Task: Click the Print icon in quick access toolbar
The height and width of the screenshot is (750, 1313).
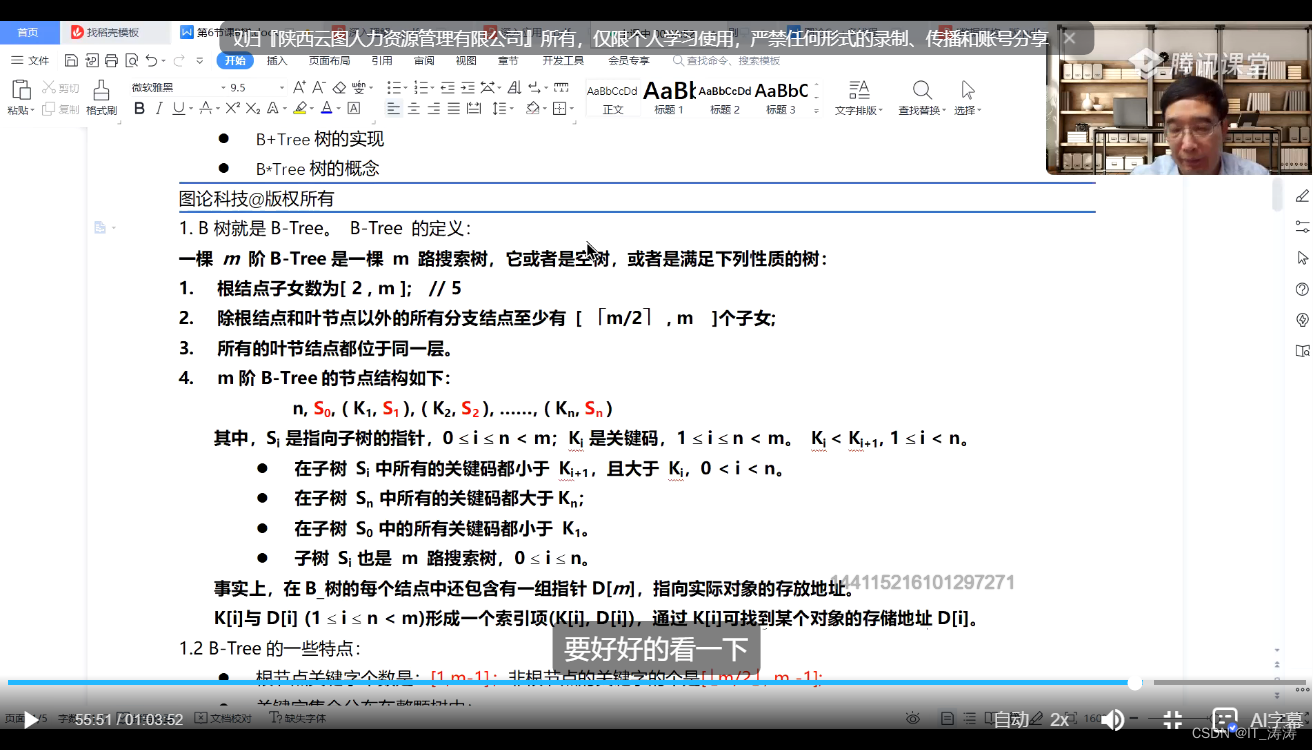Action: pos(111,60)
